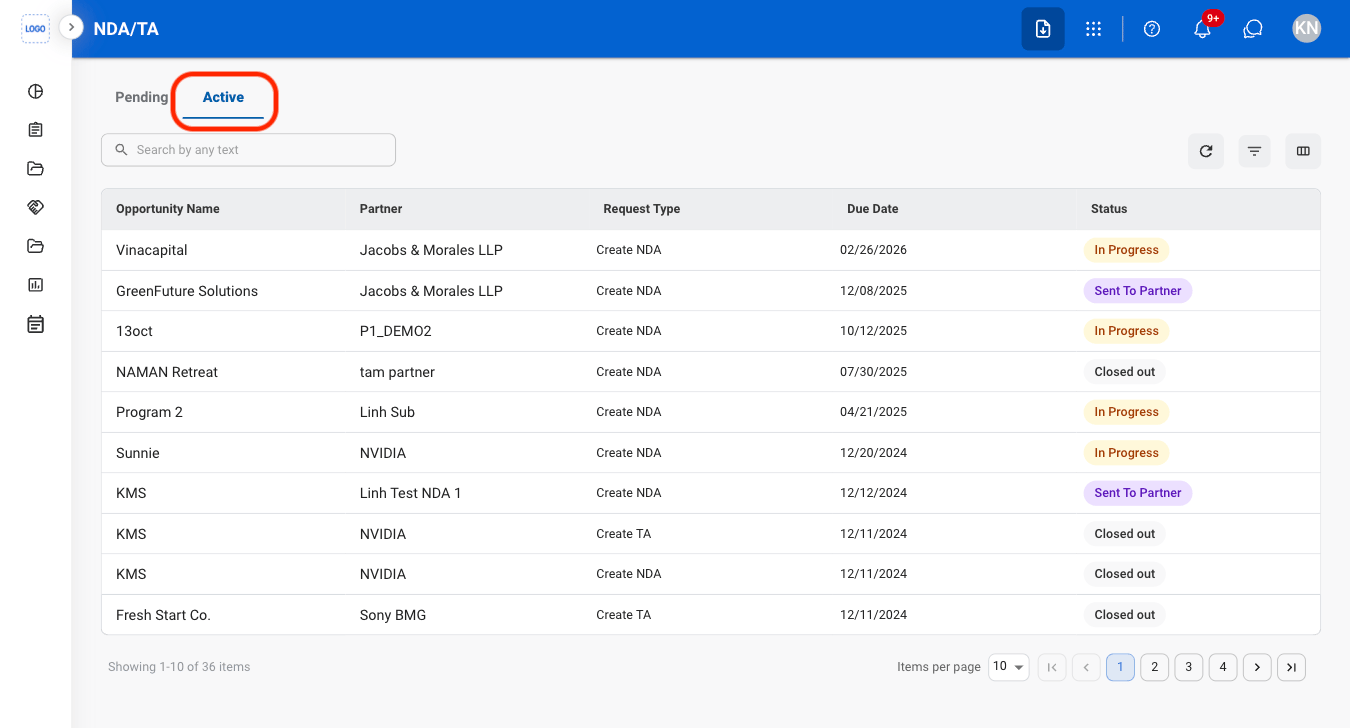Screen dimensions: 1350x728
Task: Go to page 2
Action: (x=1155, y=667)
